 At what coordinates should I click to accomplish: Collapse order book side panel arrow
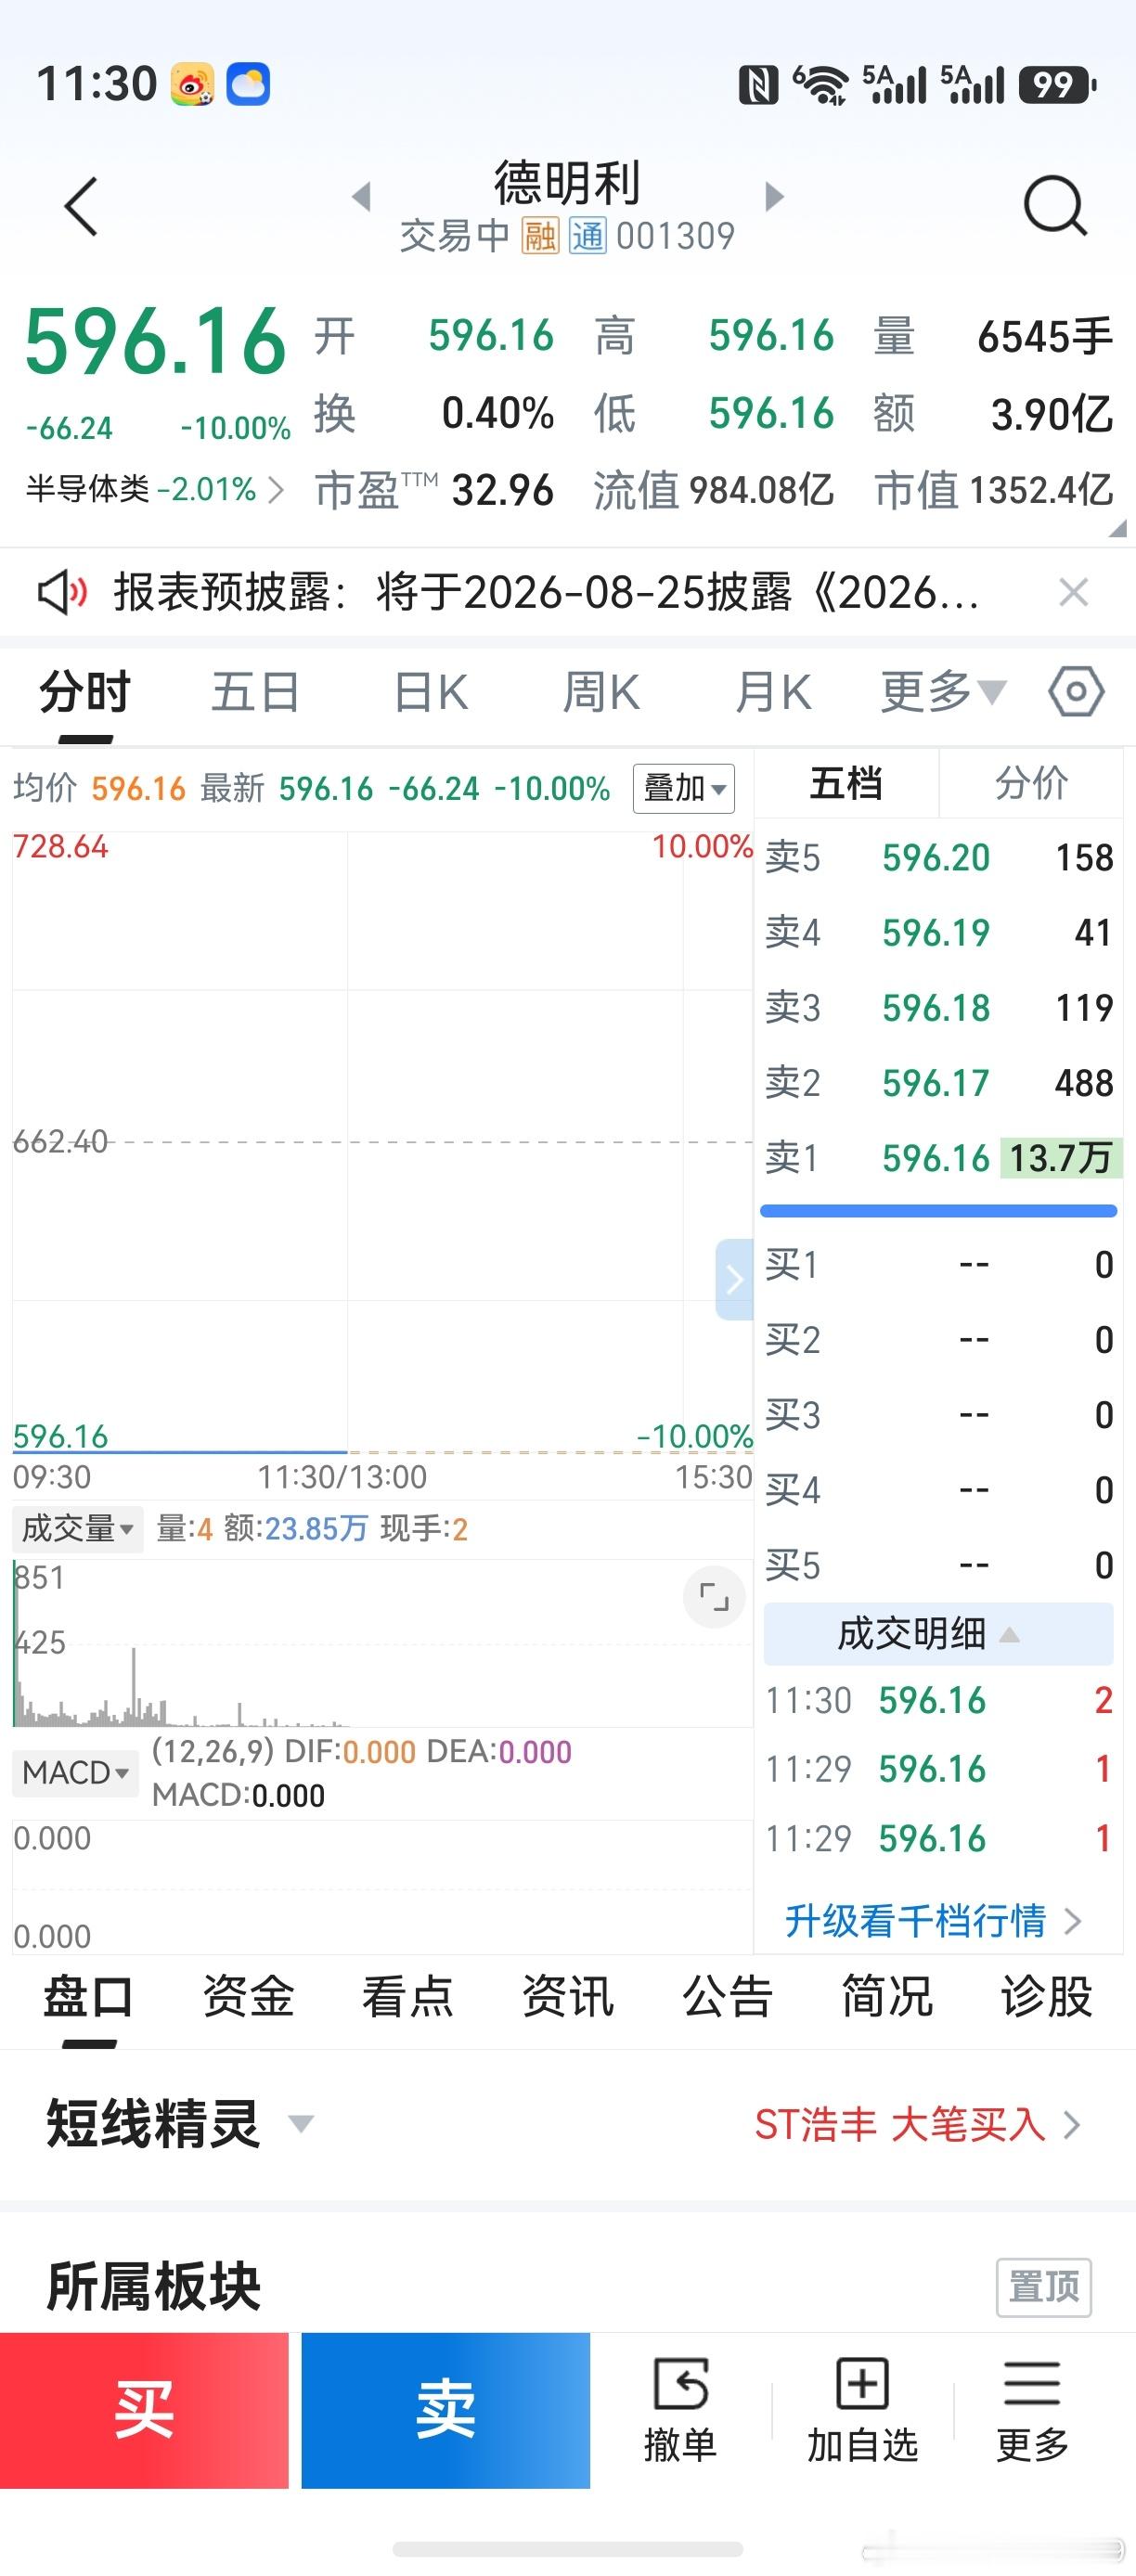click(734, 1279)
